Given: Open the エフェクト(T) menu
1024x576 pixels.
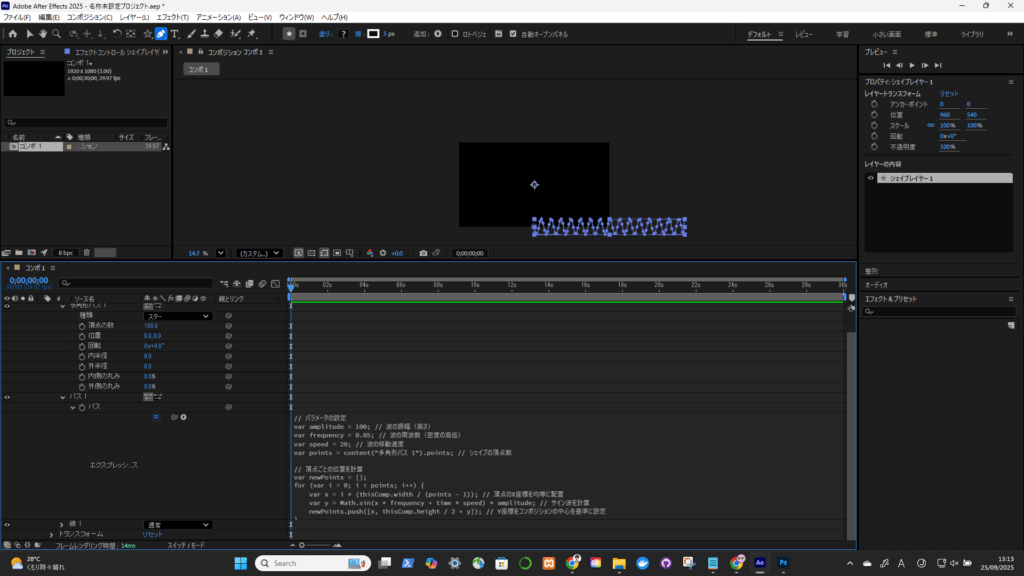Looking at the screenshot, I should (x=172, y=17).
